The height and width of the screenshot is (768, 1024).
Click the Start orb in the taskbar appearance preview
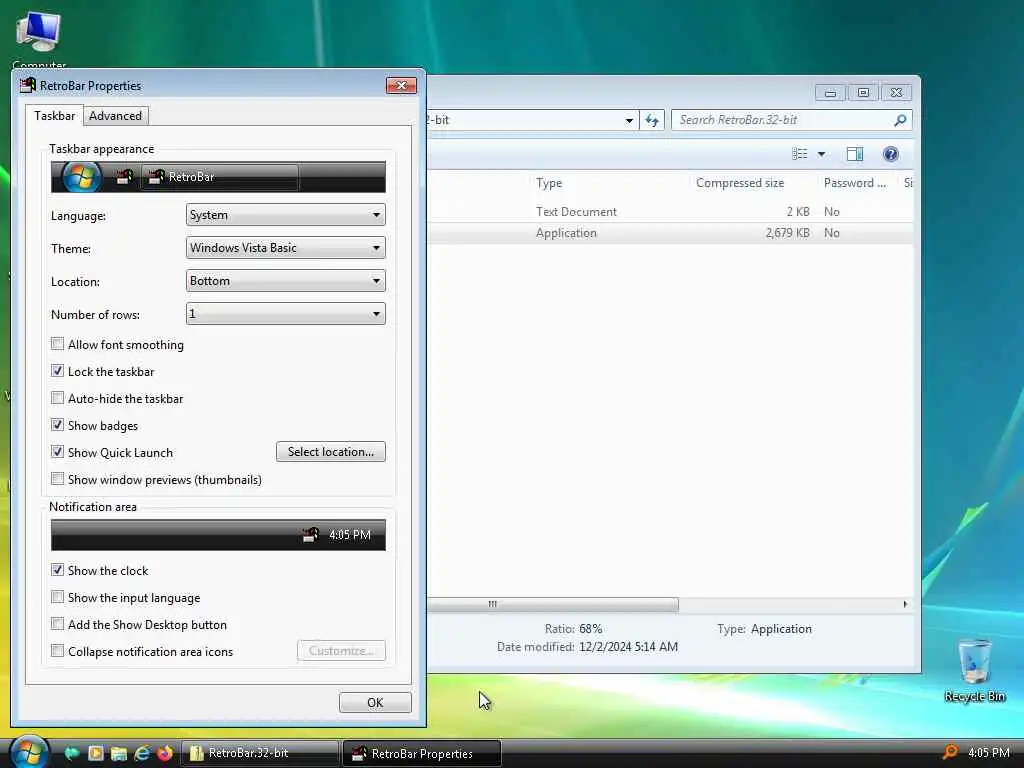pyautogui.click(x=81, y=177)
